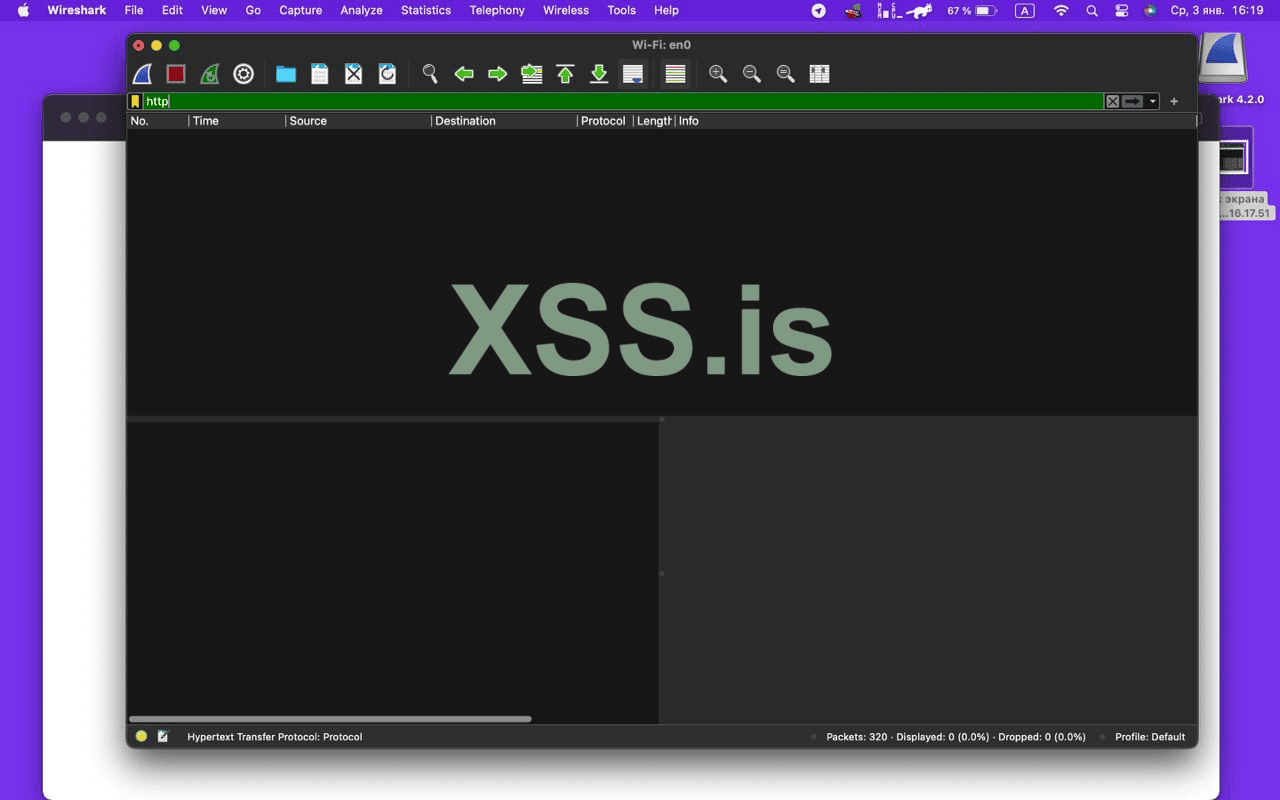Apply the display filter with the arrow button

(x=1132, y=101)
